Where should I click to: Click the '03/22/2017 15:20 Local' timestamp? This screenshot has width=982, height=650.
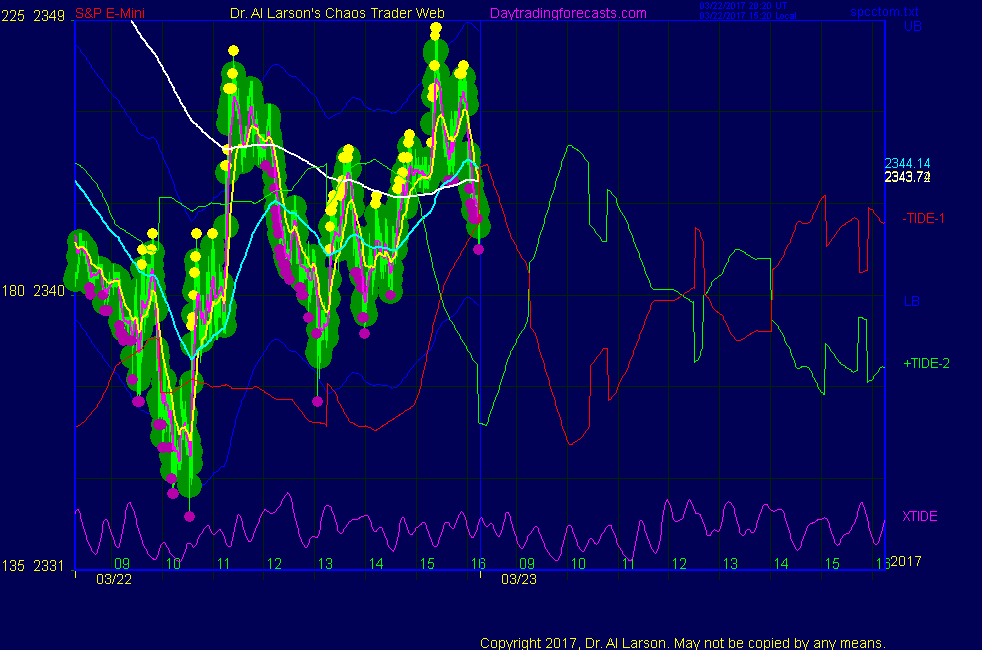pyautogui.click(x=748, y=16)
